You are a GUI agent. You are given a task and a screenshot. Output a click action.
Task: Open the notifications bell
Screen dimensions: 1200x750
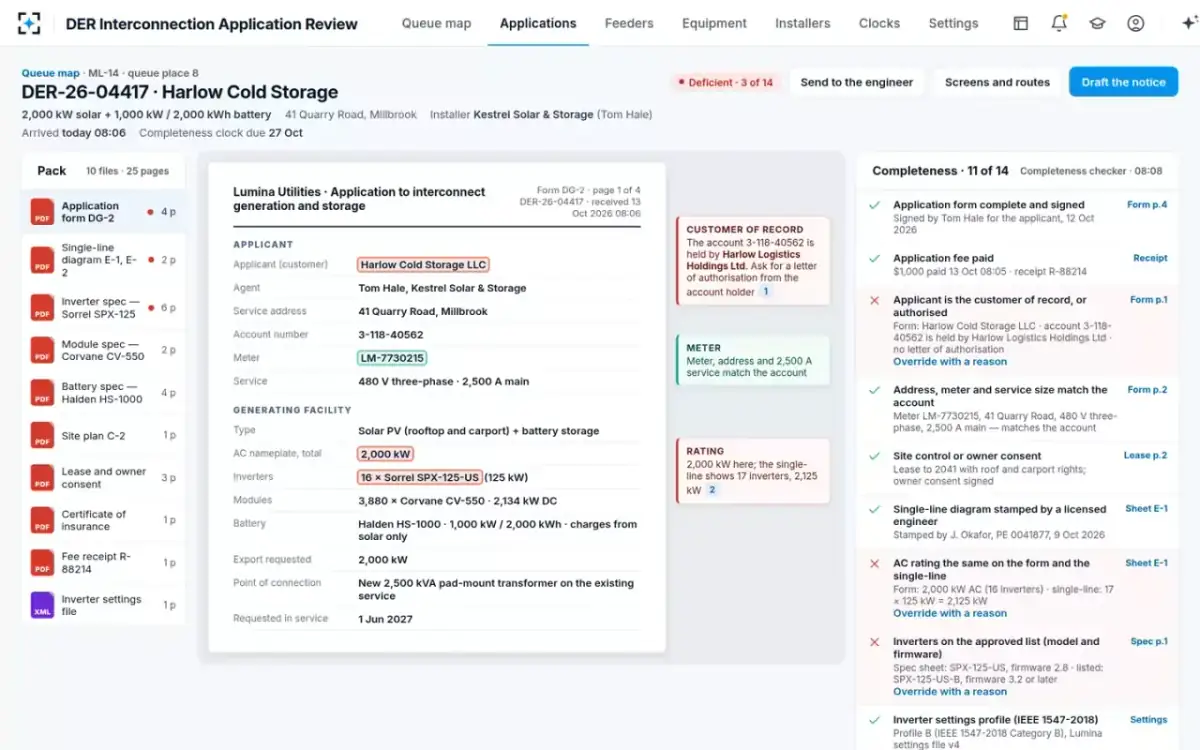[1059, 23]
